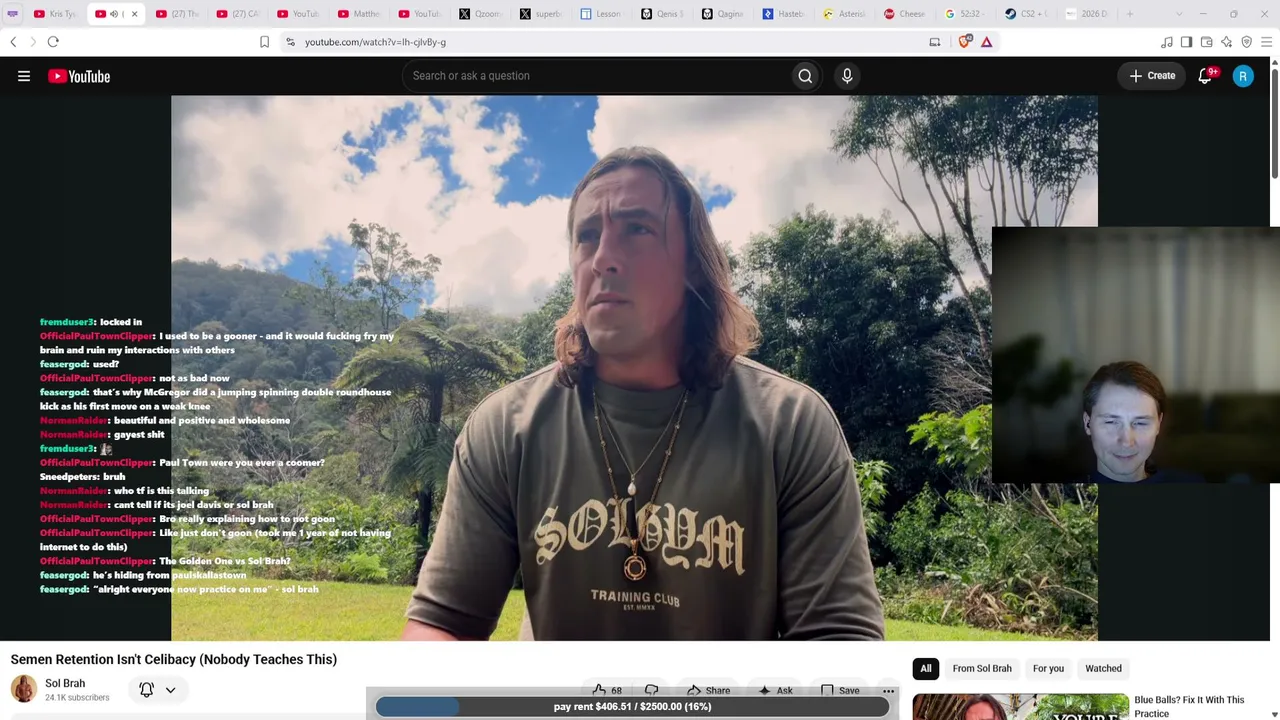Go back in browser history

point(13,42)
